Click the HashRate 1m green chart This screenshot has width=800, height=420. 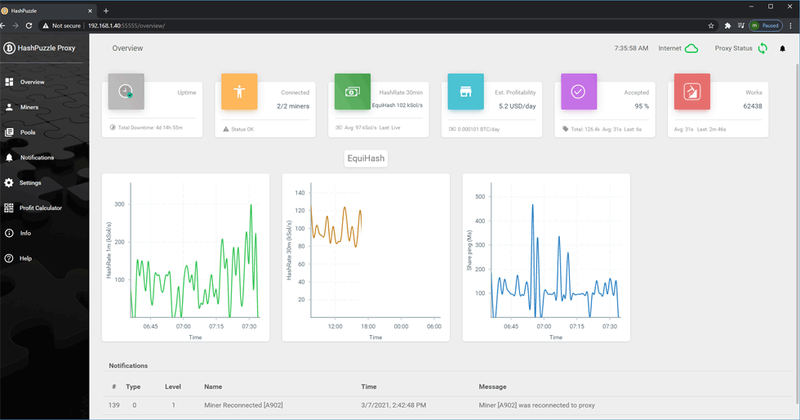(x=186, y=257)
